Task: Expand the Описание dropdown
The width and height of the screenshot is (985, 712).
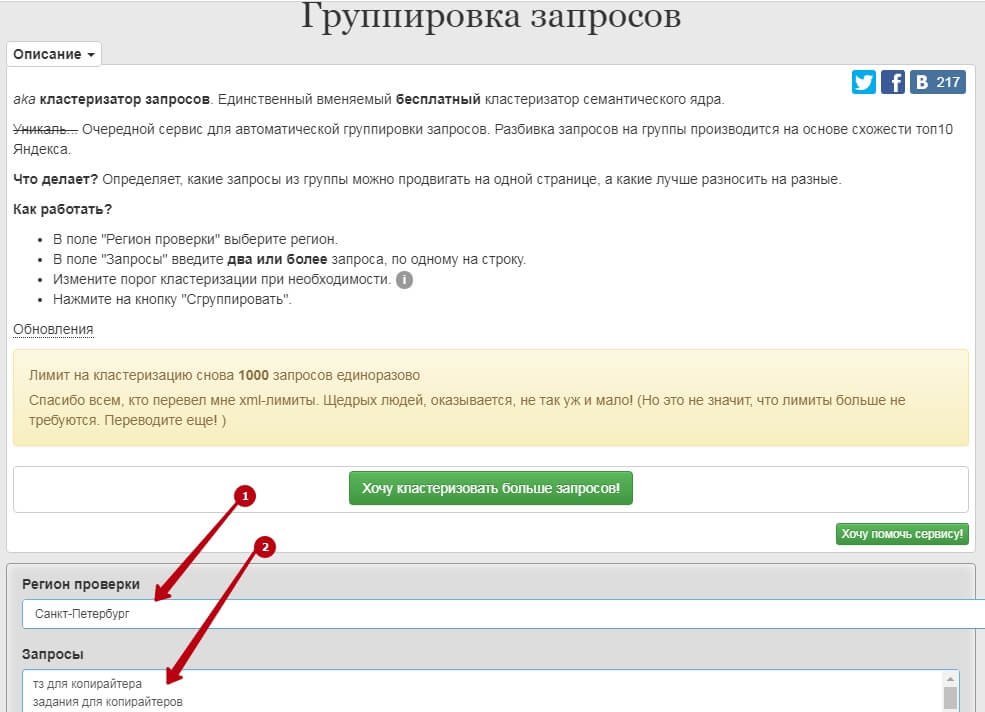Action: pyautogui.click(x=54, y=54)
